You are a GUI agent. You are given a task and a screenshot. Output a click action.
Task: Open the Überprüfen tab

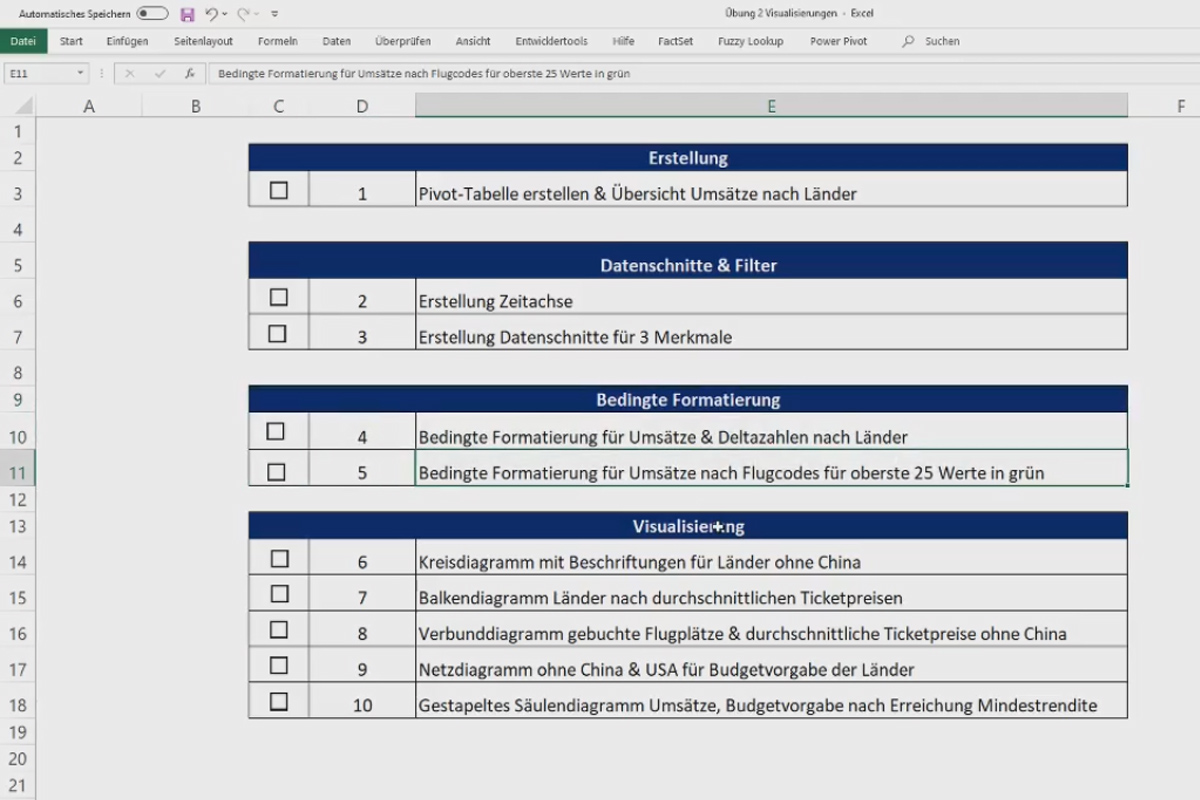pos(403,41)
